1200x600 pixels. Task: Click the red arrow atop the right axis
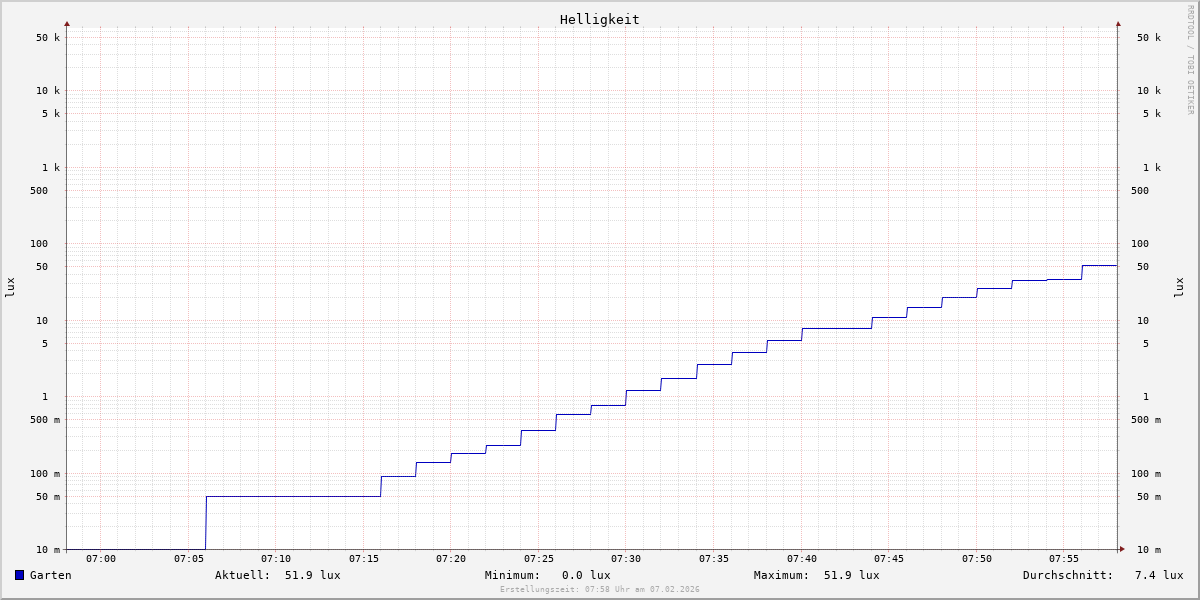click(1118, 23)
